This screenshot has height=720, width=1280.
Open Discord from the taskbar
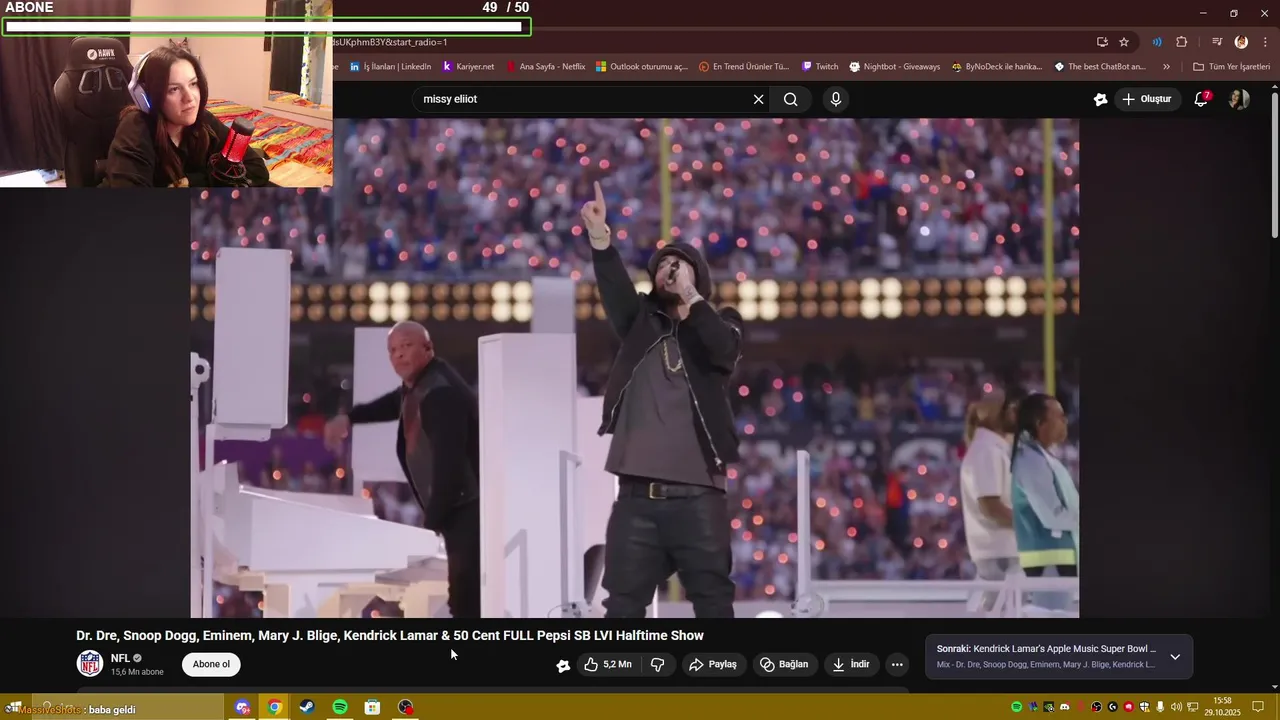click(x=241, y=707)
